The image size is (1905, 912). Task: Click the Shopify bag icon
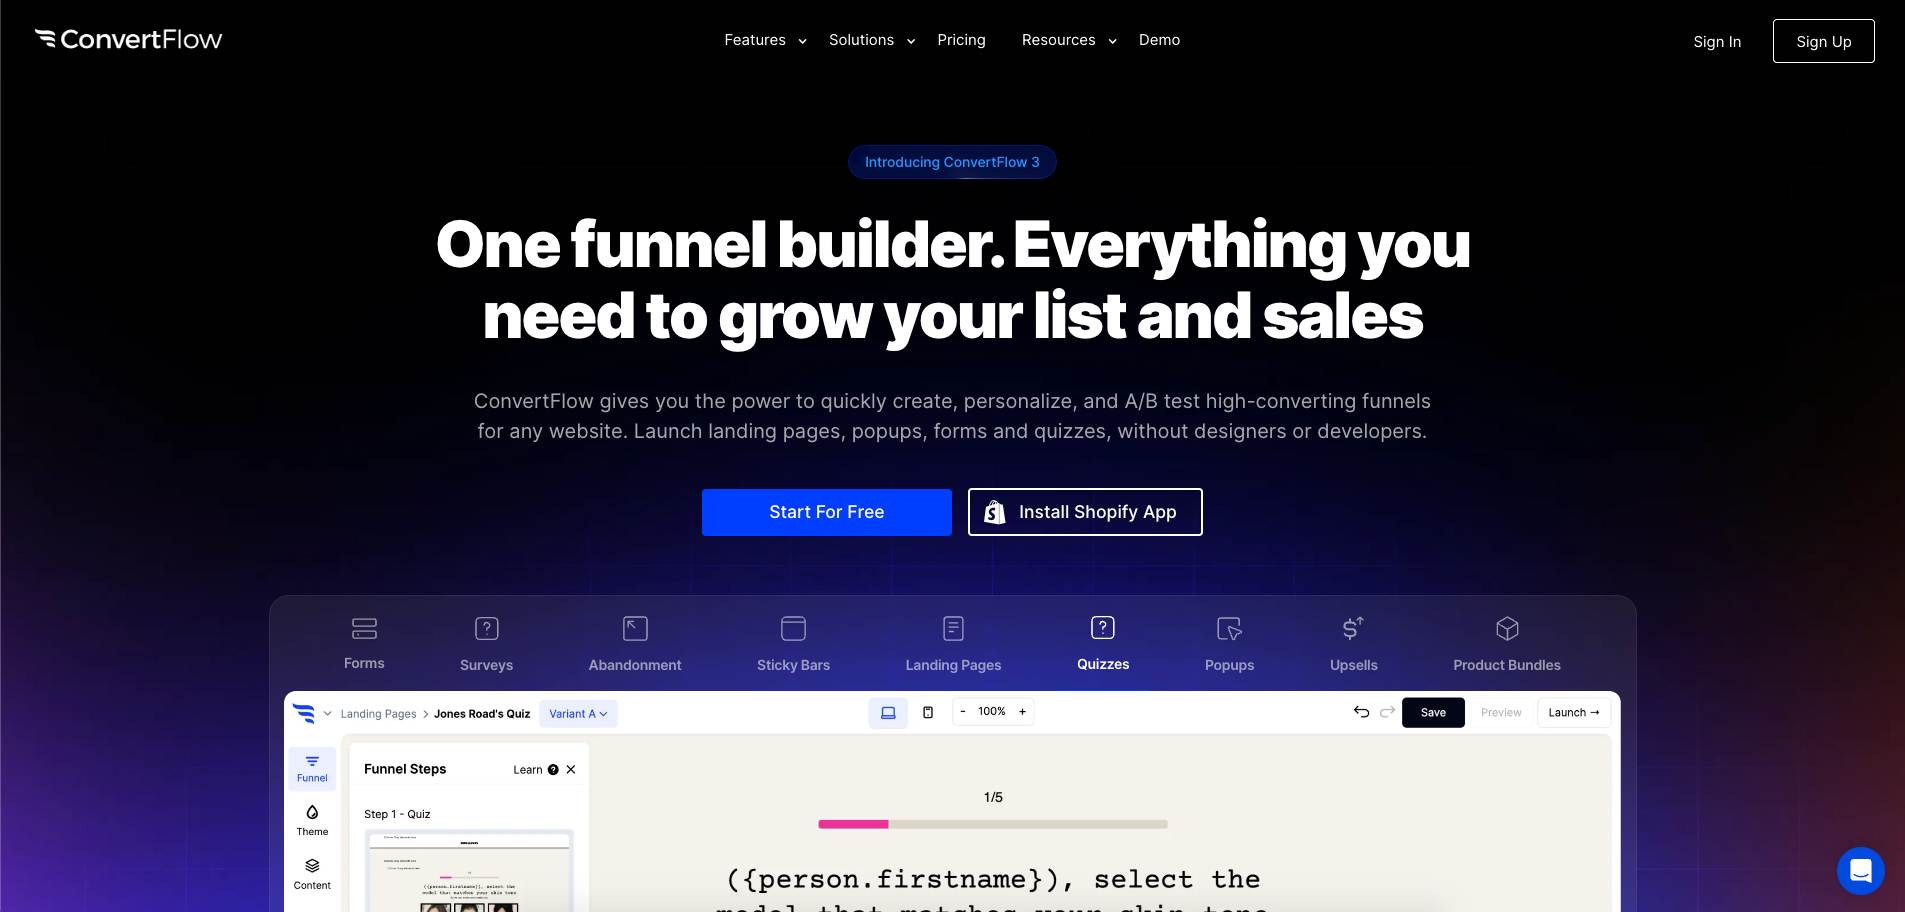click(994, 512)
